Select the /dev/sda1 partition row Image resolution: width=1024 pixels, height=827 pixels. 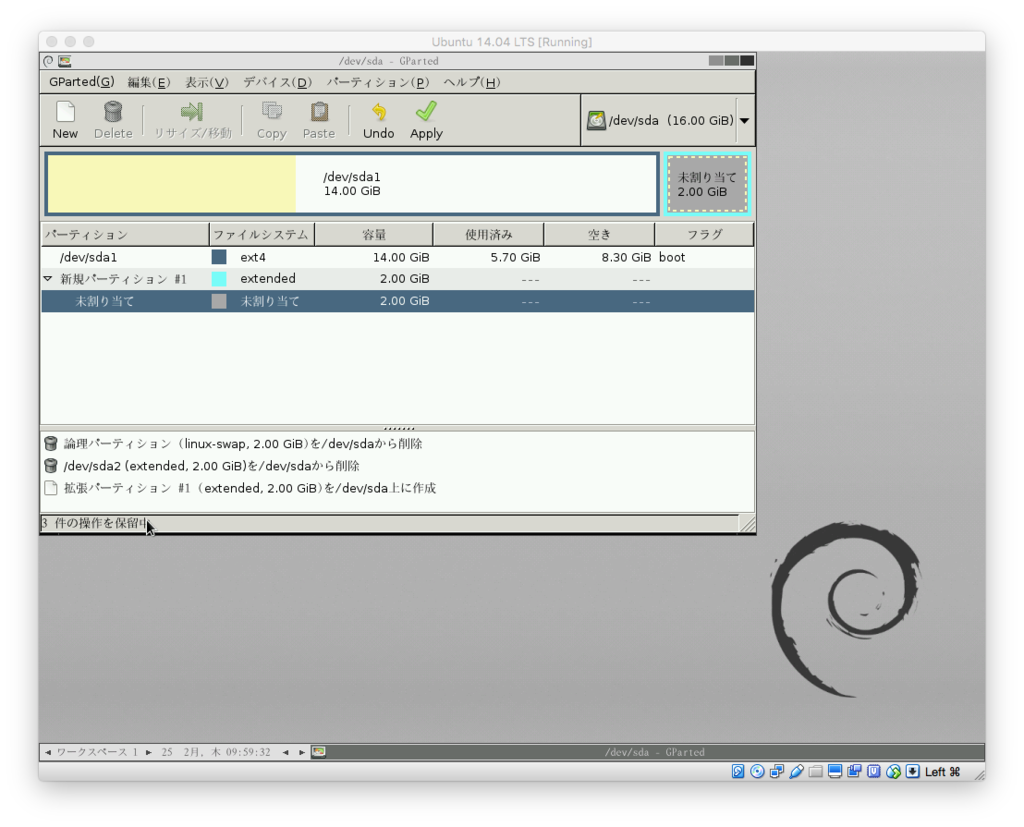398,257
